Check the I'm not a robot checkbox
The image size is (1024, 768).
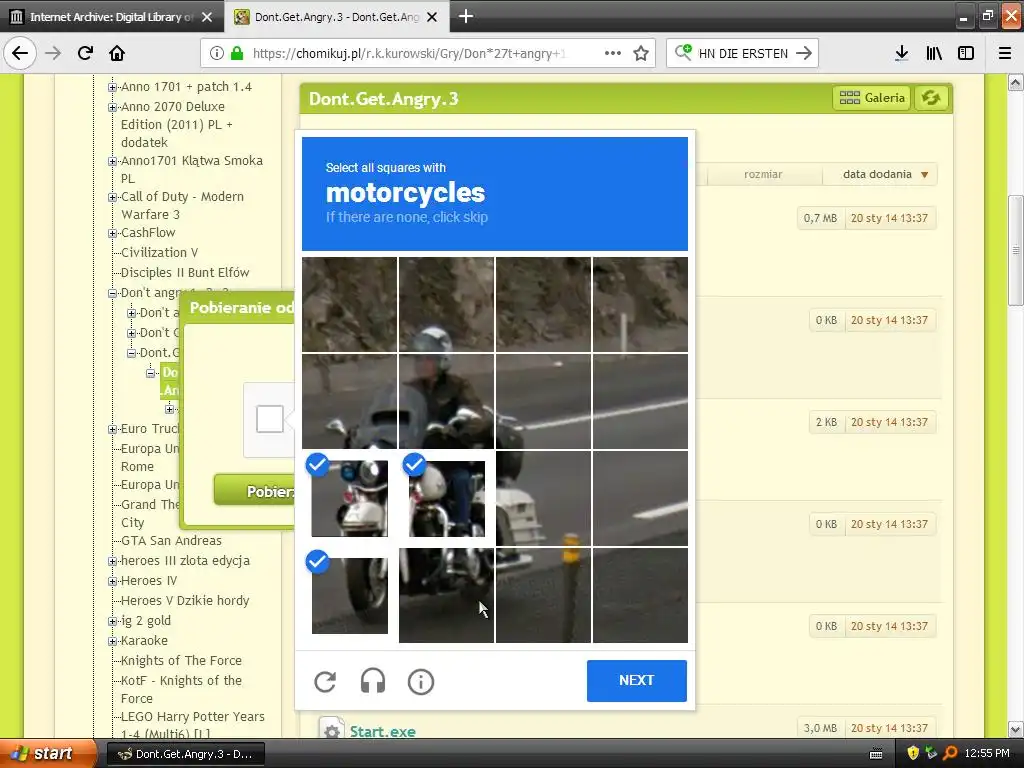270,419
